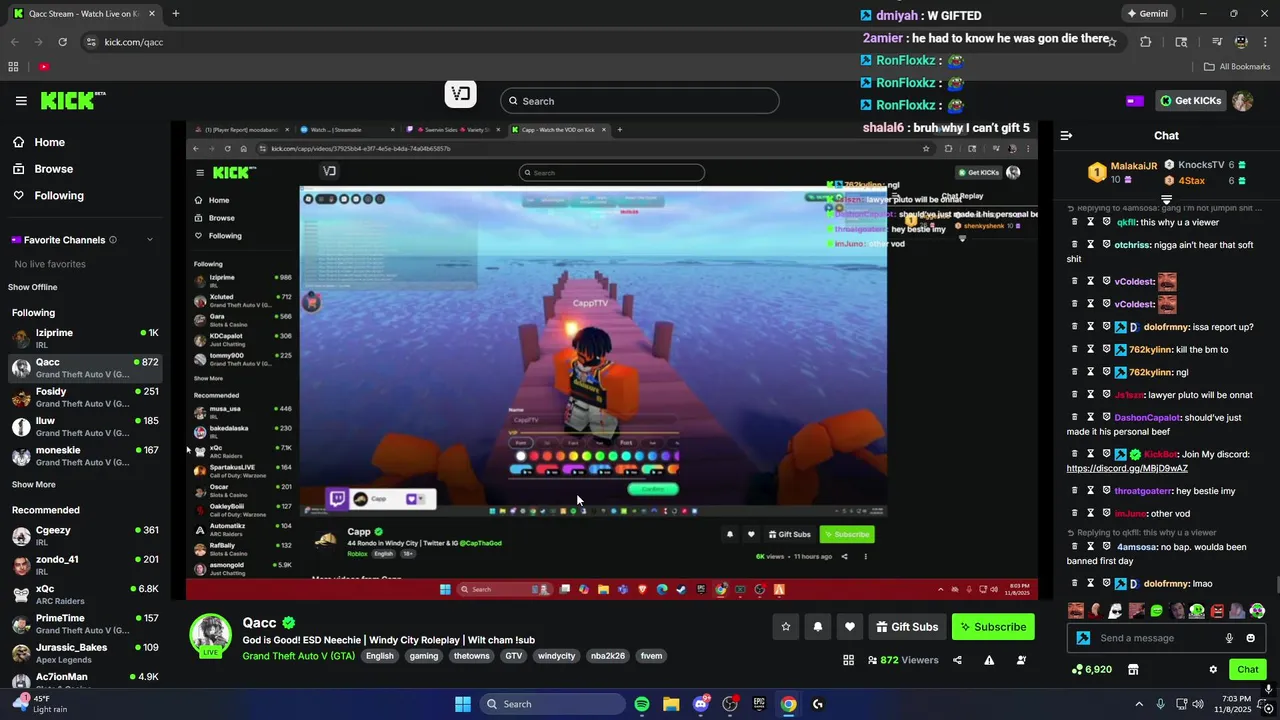Click the kick.com/qacc address bar
The height and width of the screenshot is (720, 1280).
tap(133, 42)
